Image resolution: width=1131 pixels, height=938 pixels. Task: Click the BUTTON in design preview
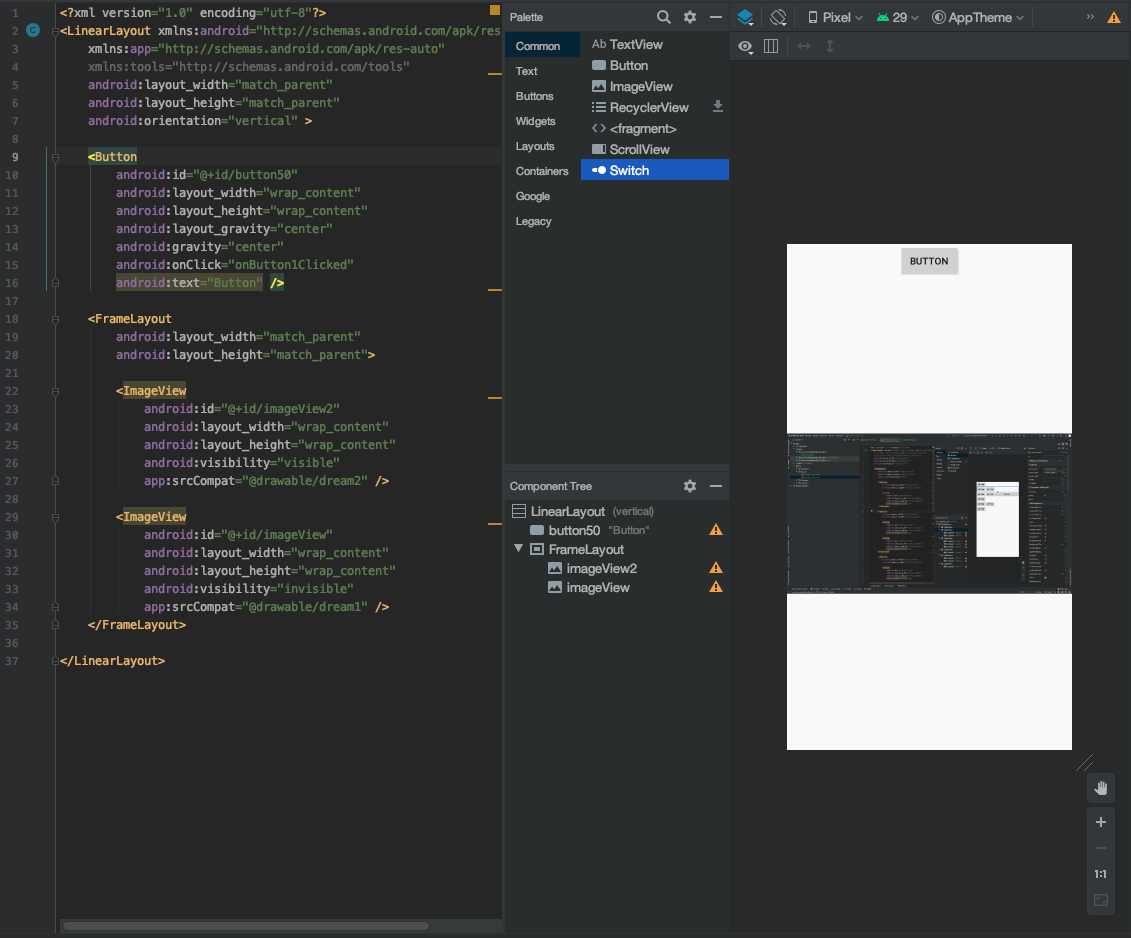pyautogui.click(x=929, y=261)
